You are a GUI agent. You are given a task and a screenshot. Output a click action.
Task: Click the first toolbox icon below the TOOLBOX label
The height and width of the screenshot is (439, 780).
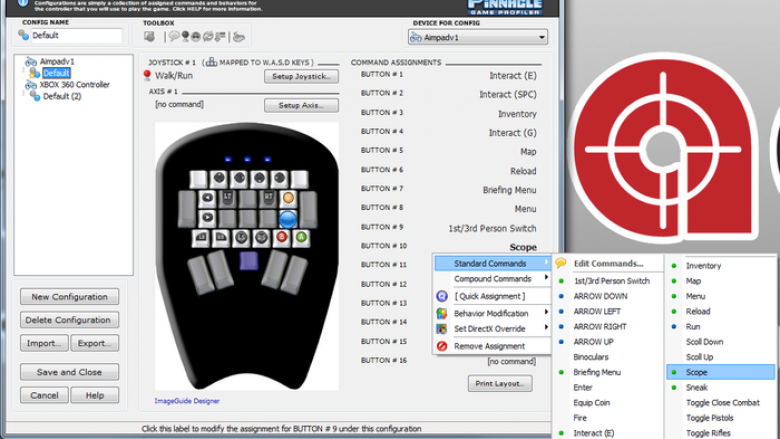click(149, 36)
